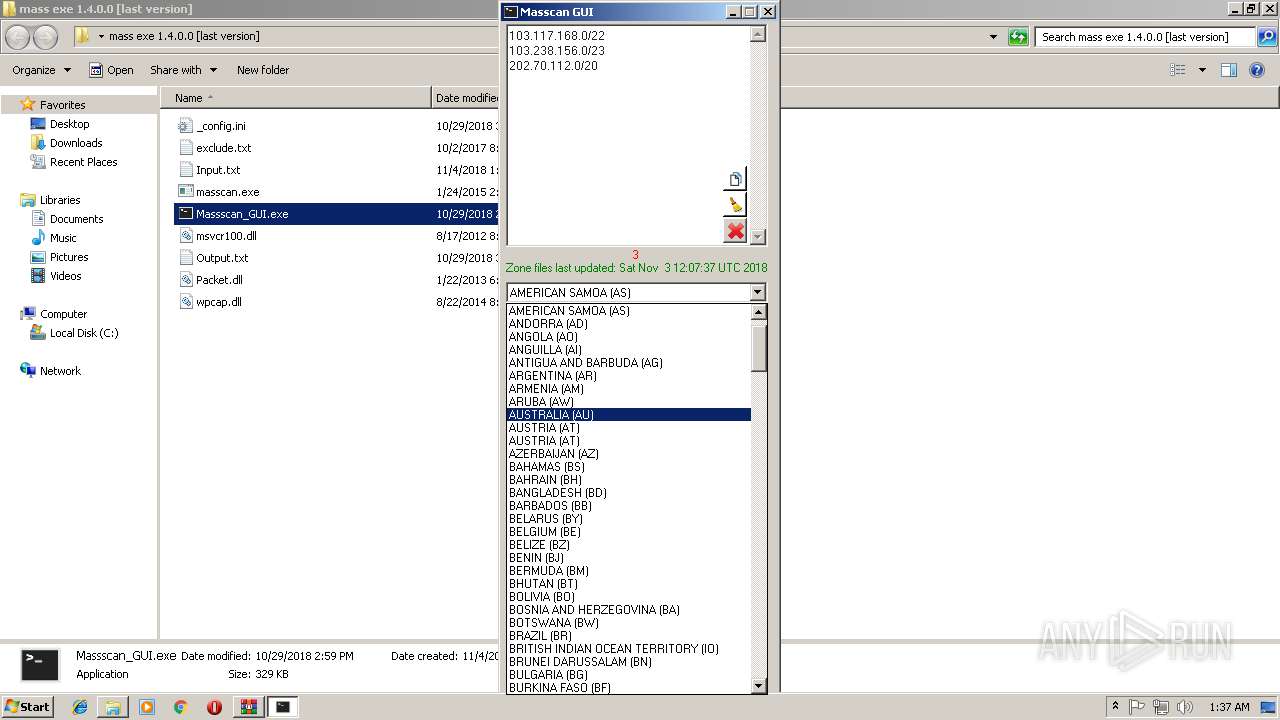
Task: Click the search magnifier icon
Action: tap(1266, 37)
